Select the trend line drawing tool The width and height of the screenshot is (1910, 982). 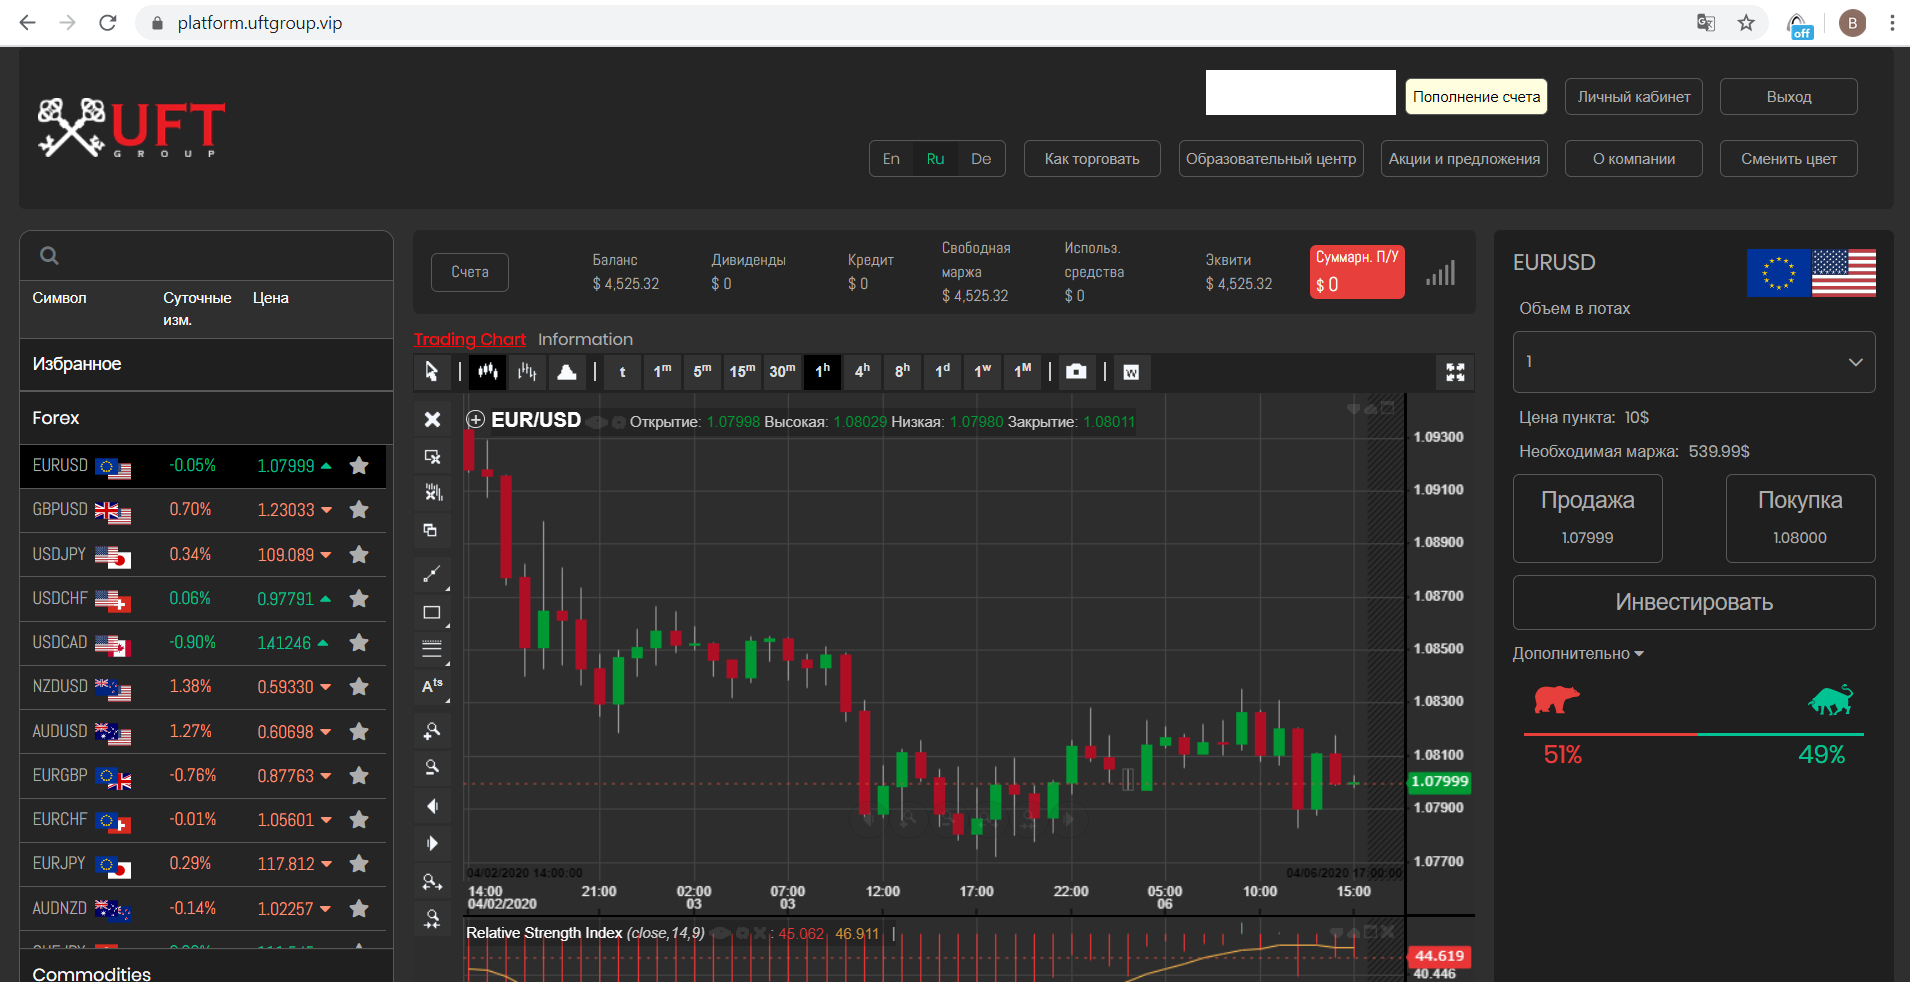(x=432, y=574)
